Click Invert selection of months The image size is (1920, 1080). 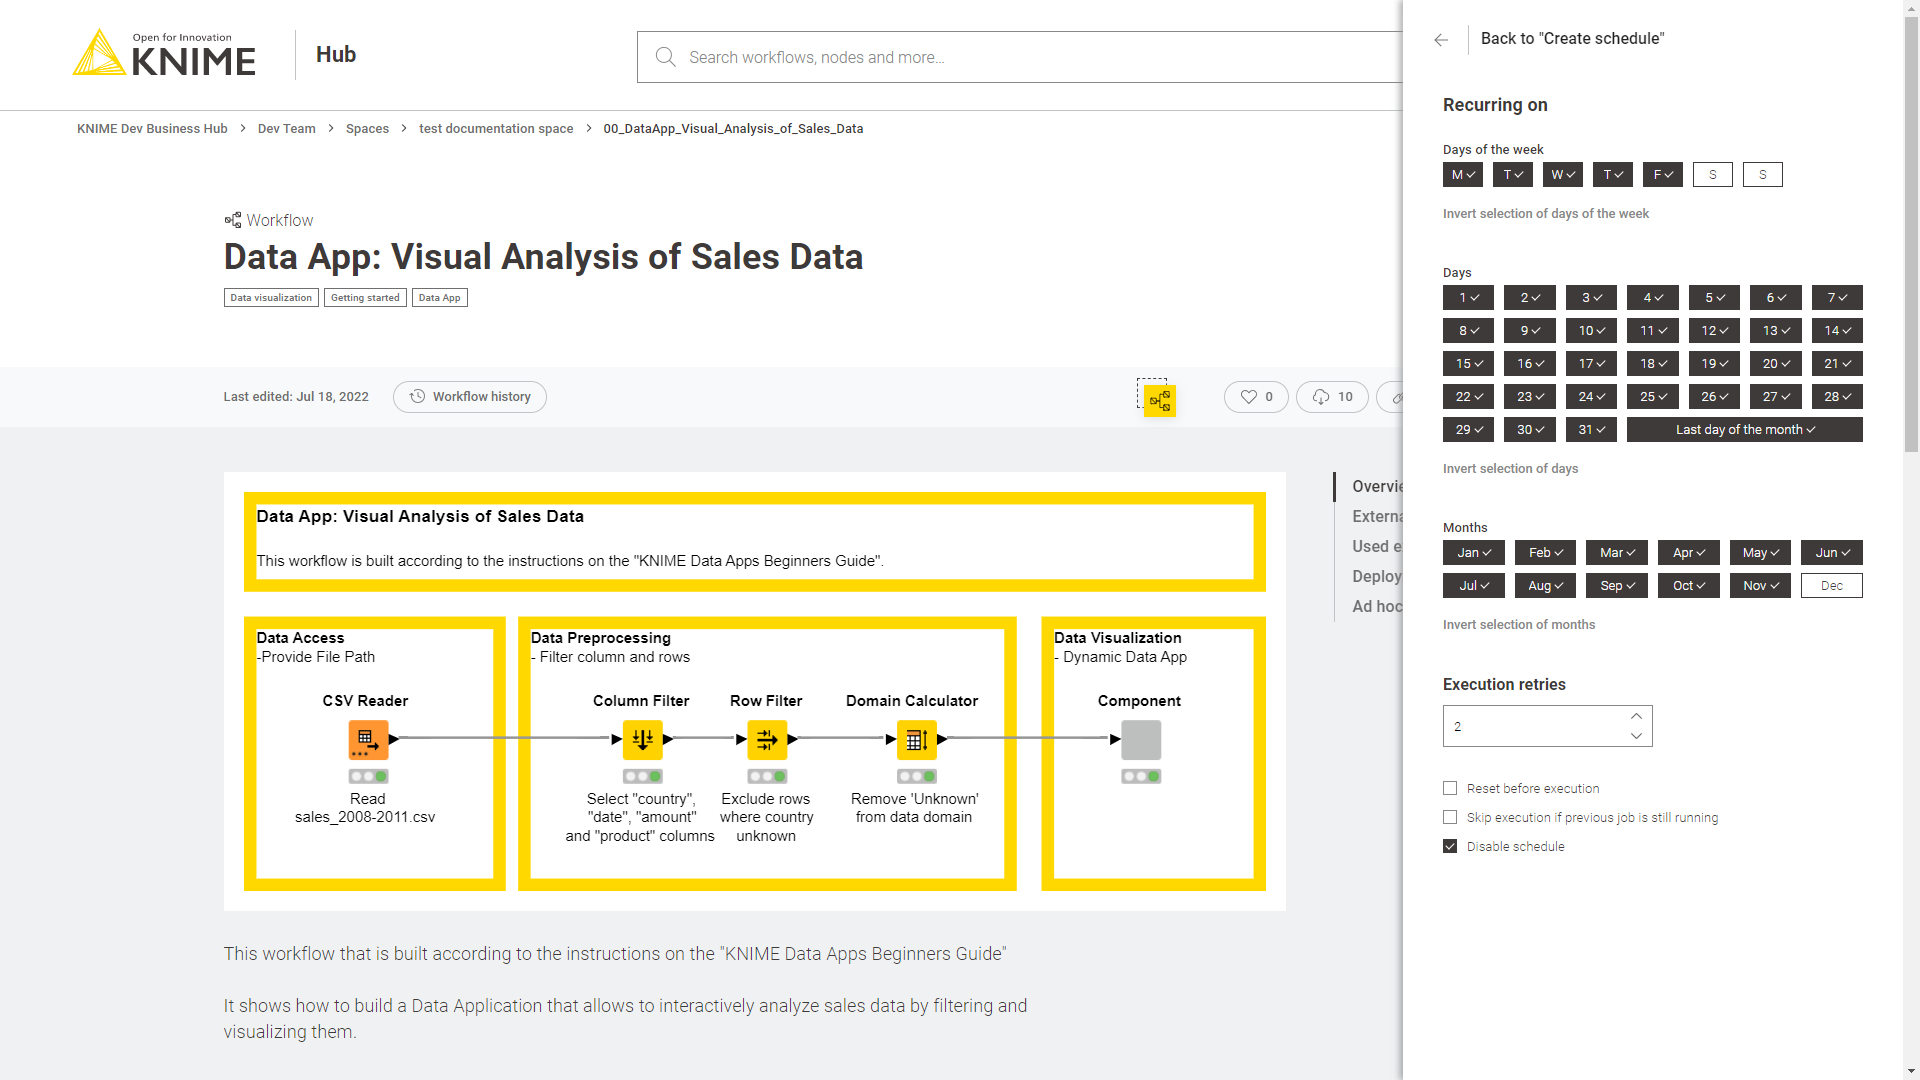pyautogui.click(x=1519, y=625)
